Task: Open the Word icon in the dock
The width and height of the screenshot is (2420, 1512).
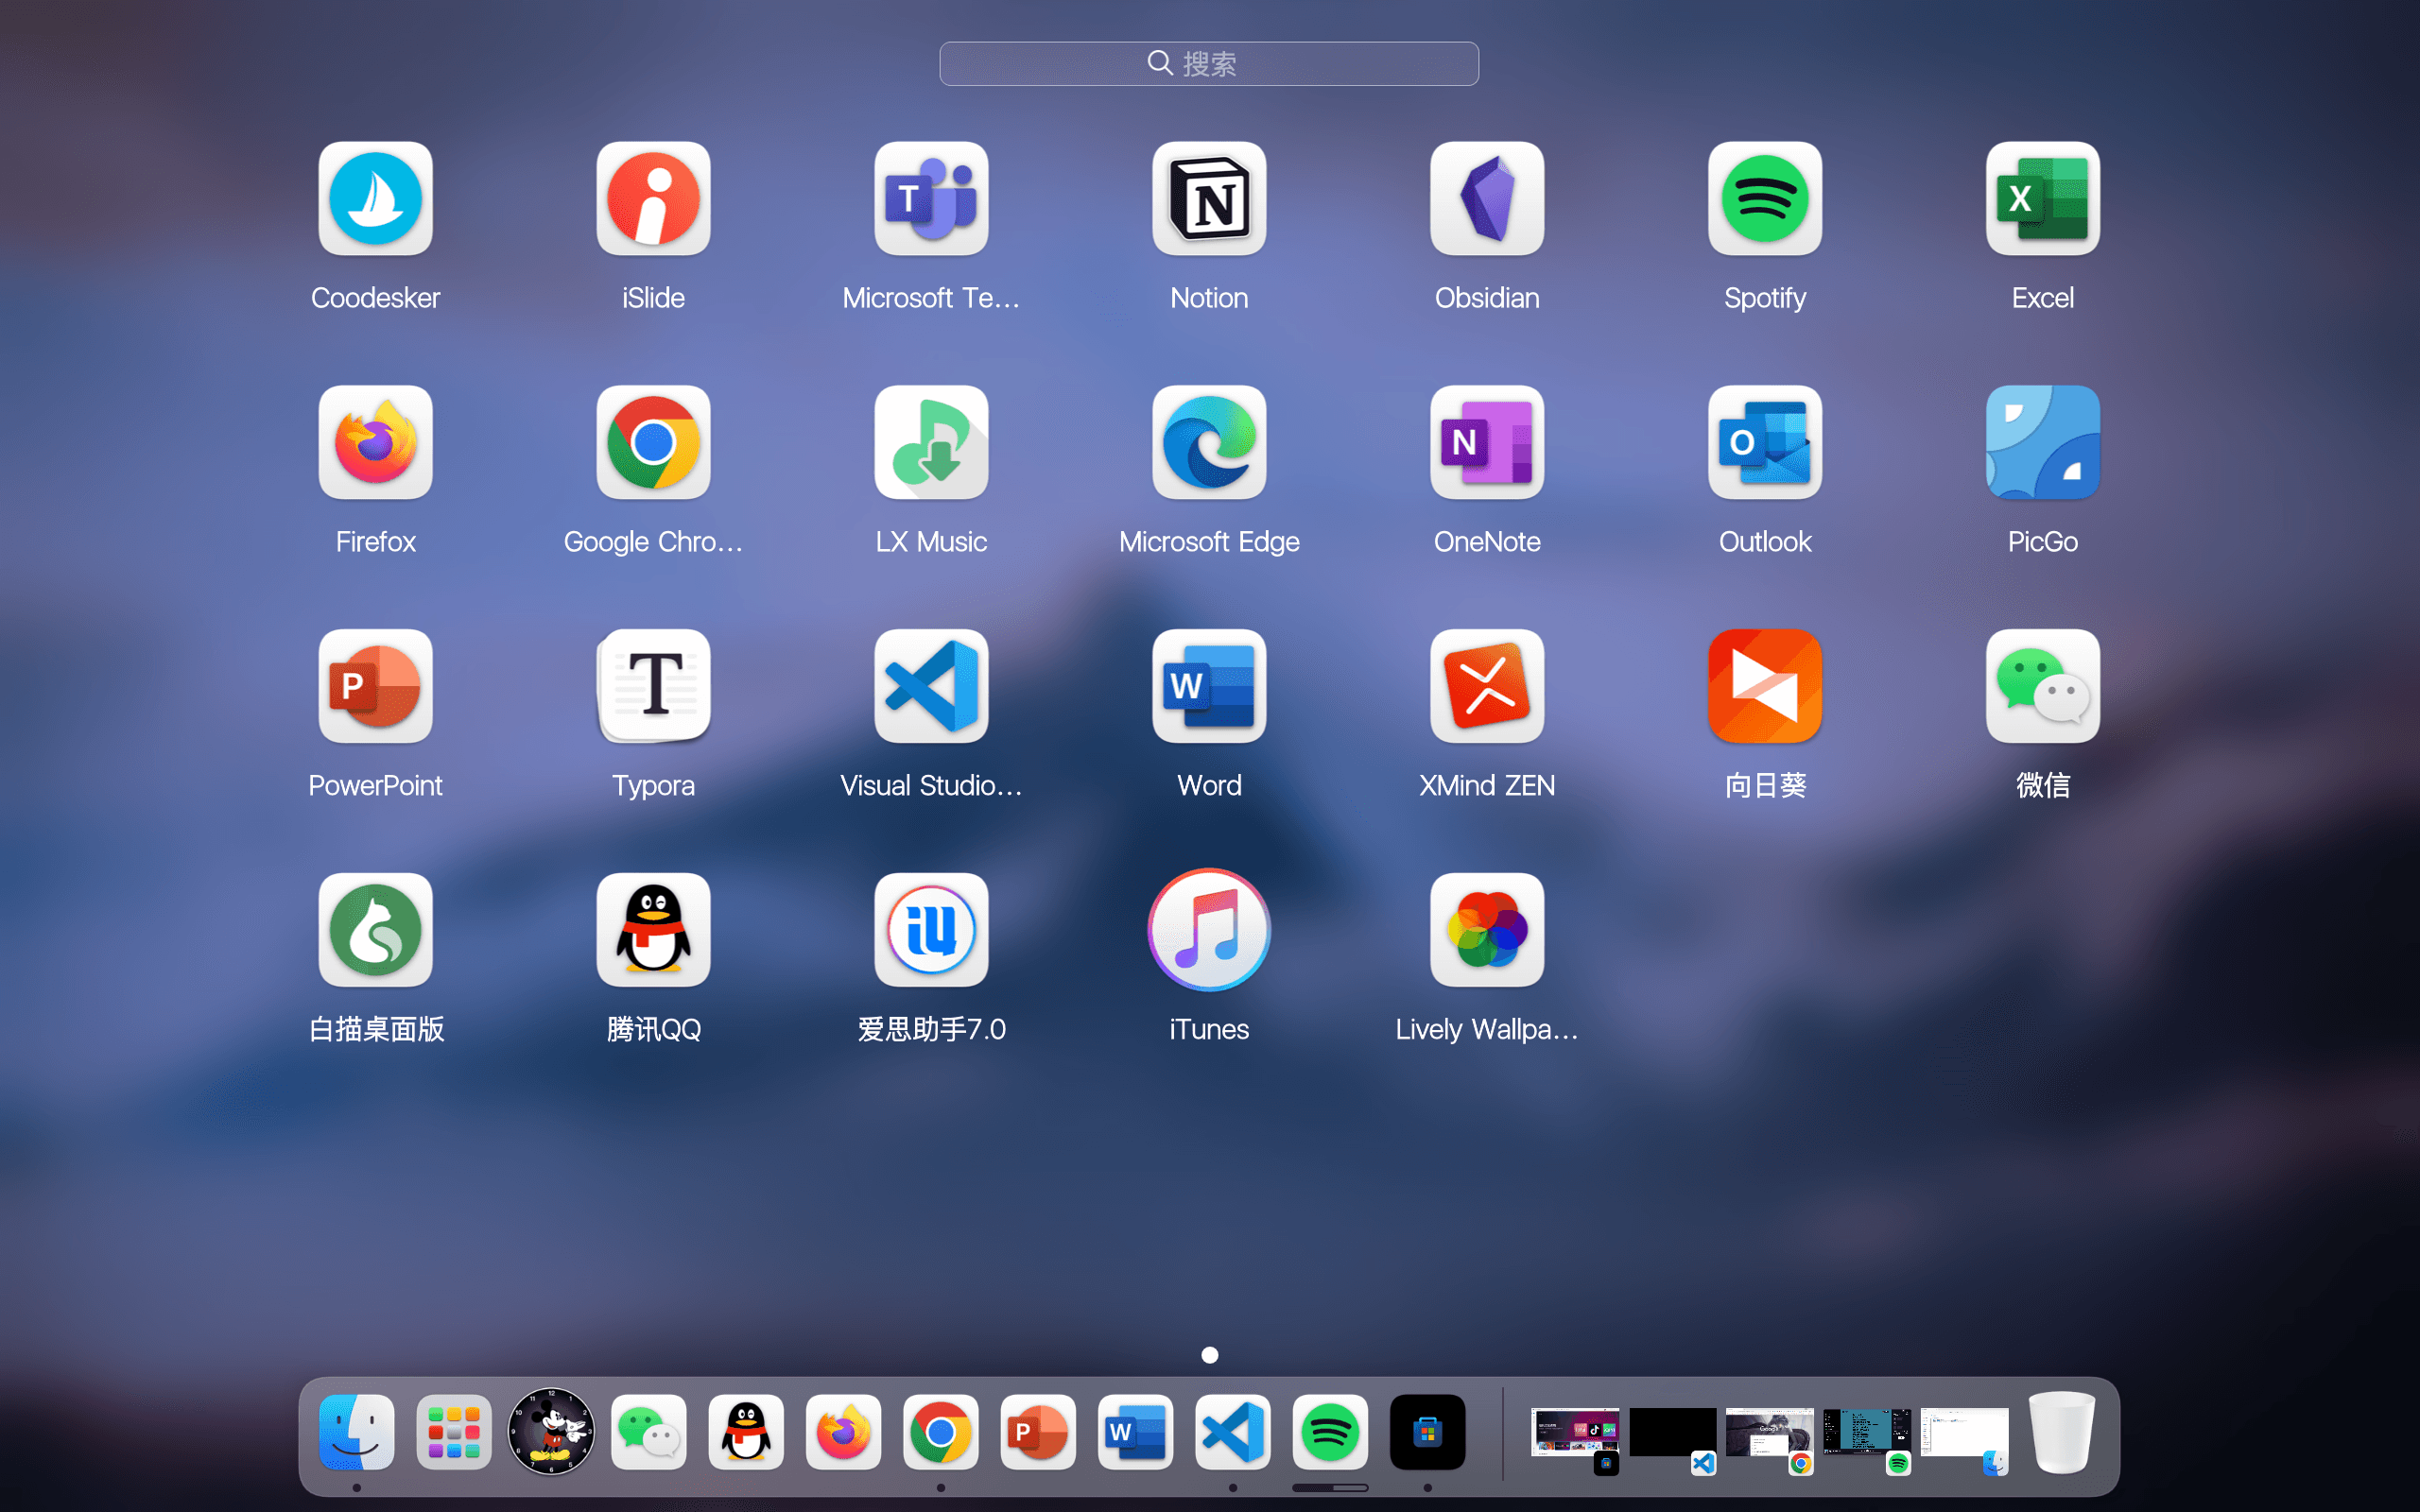Action: pyautogui.click(x=1135, y=1432)
